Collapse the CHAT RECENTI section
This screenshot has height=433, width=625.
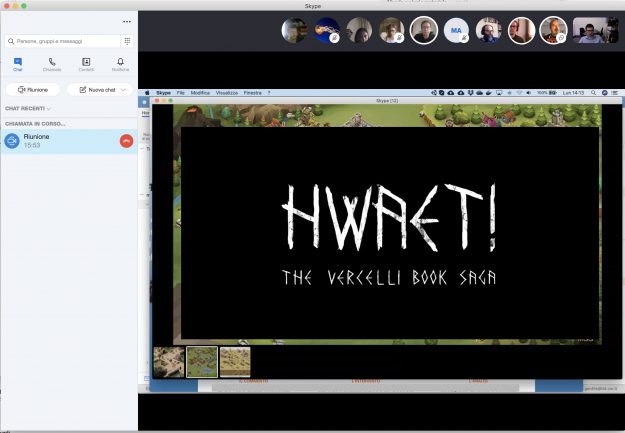[28, 108]
